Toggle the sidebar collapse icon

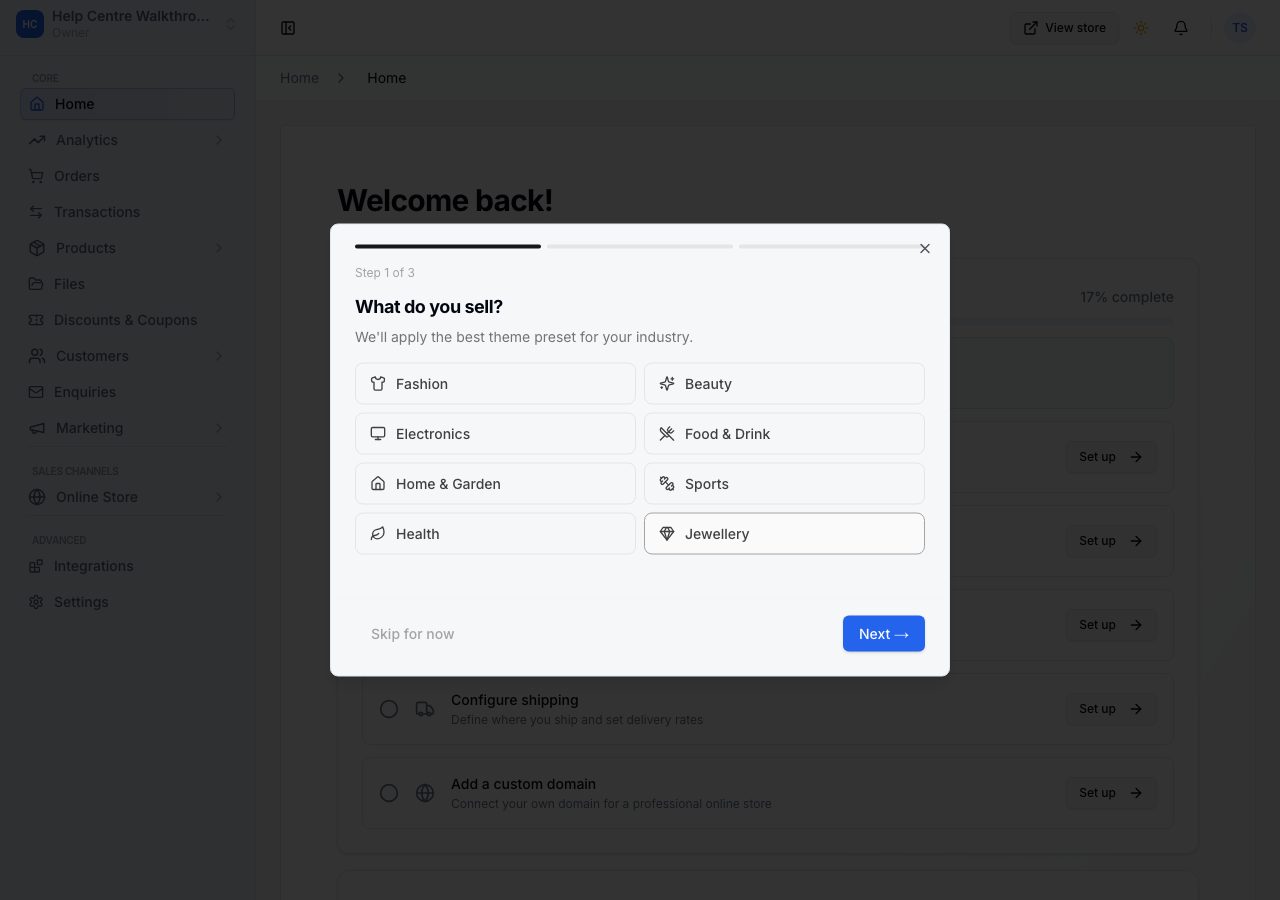288,28
